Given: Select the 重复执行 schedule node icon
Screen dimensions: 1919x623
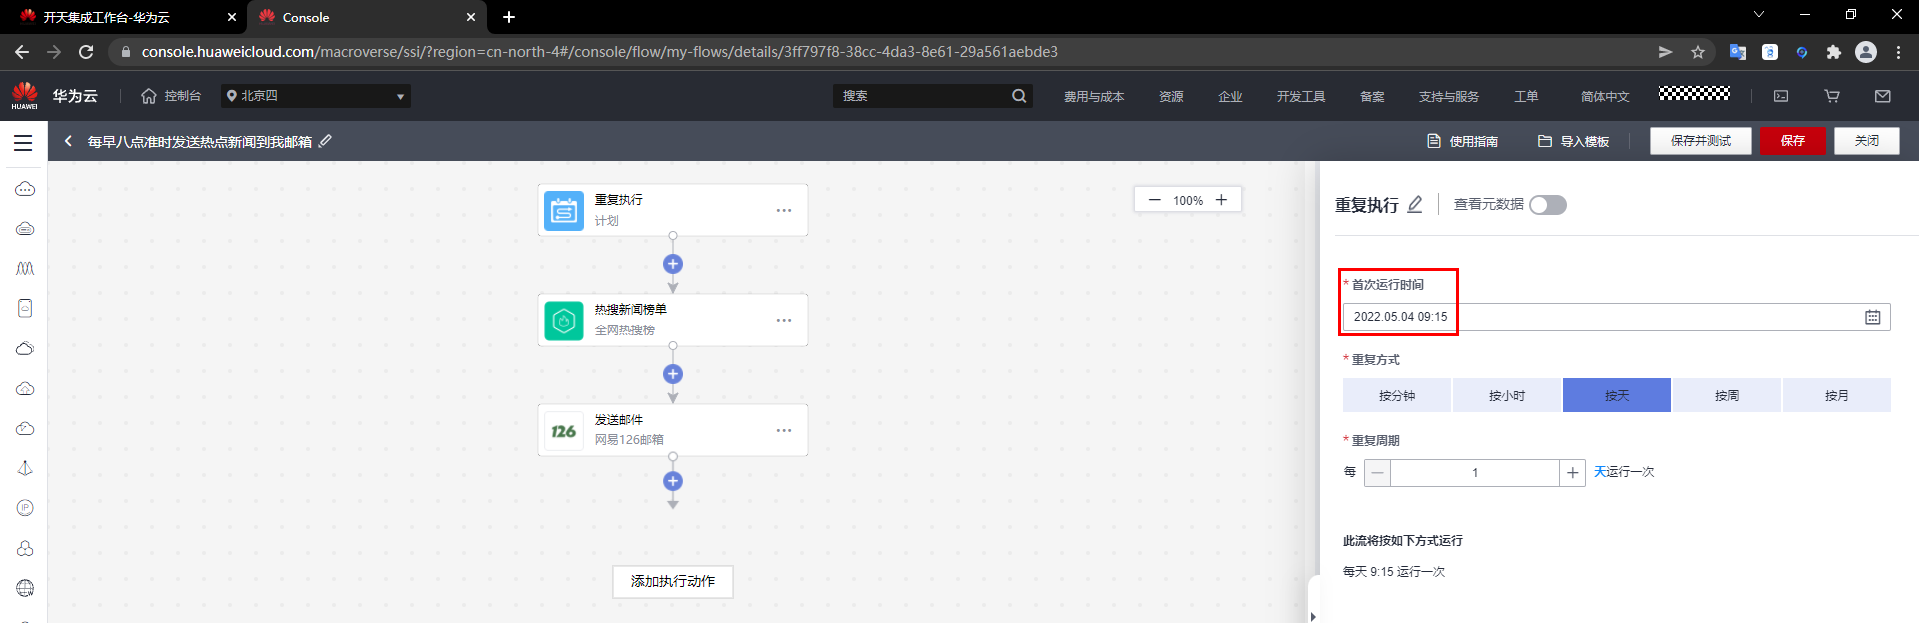Looking at the screenshot, I should pos(564,211).
